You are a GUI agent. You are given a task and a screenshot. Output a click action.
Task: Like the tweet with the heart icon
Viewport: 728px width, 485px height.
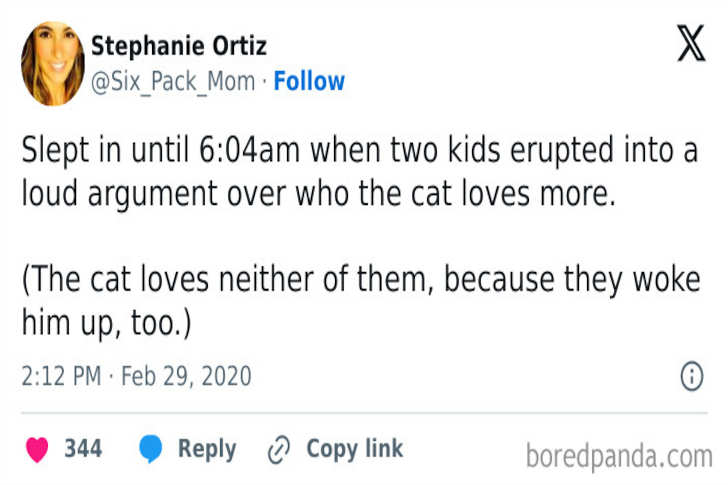(37, 450)
